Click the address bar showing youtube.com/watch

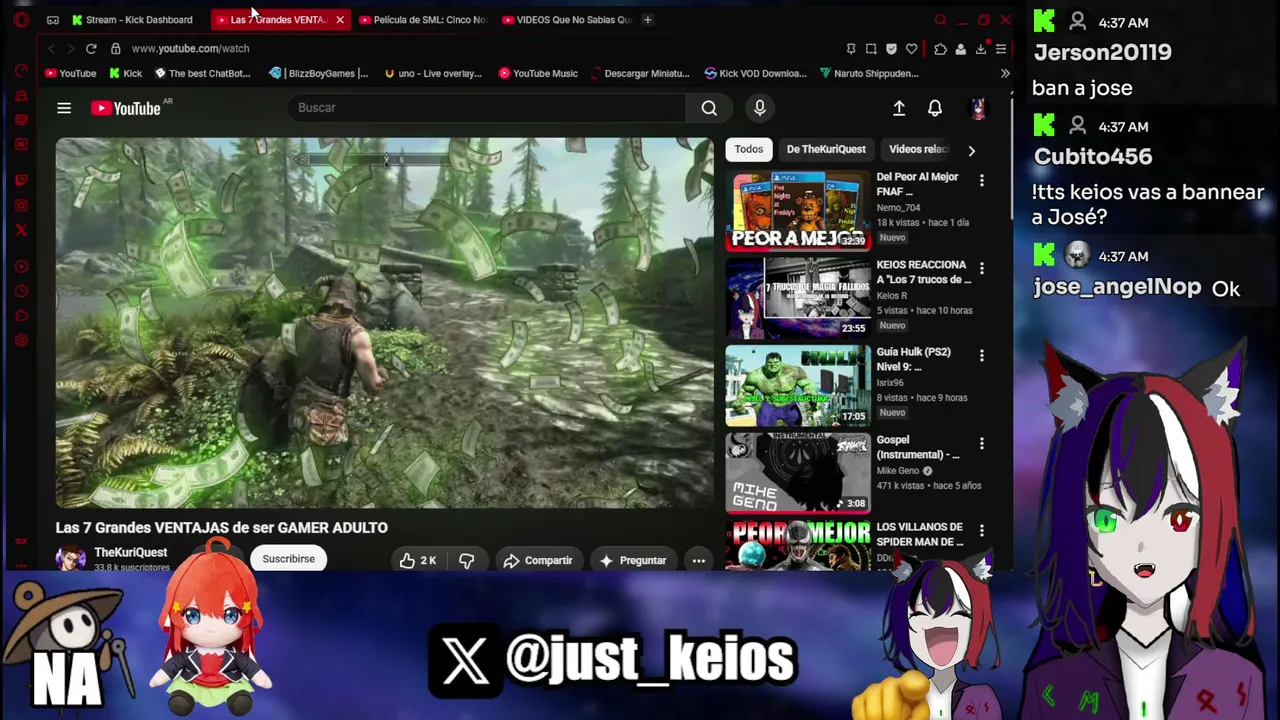coord(190,48)
